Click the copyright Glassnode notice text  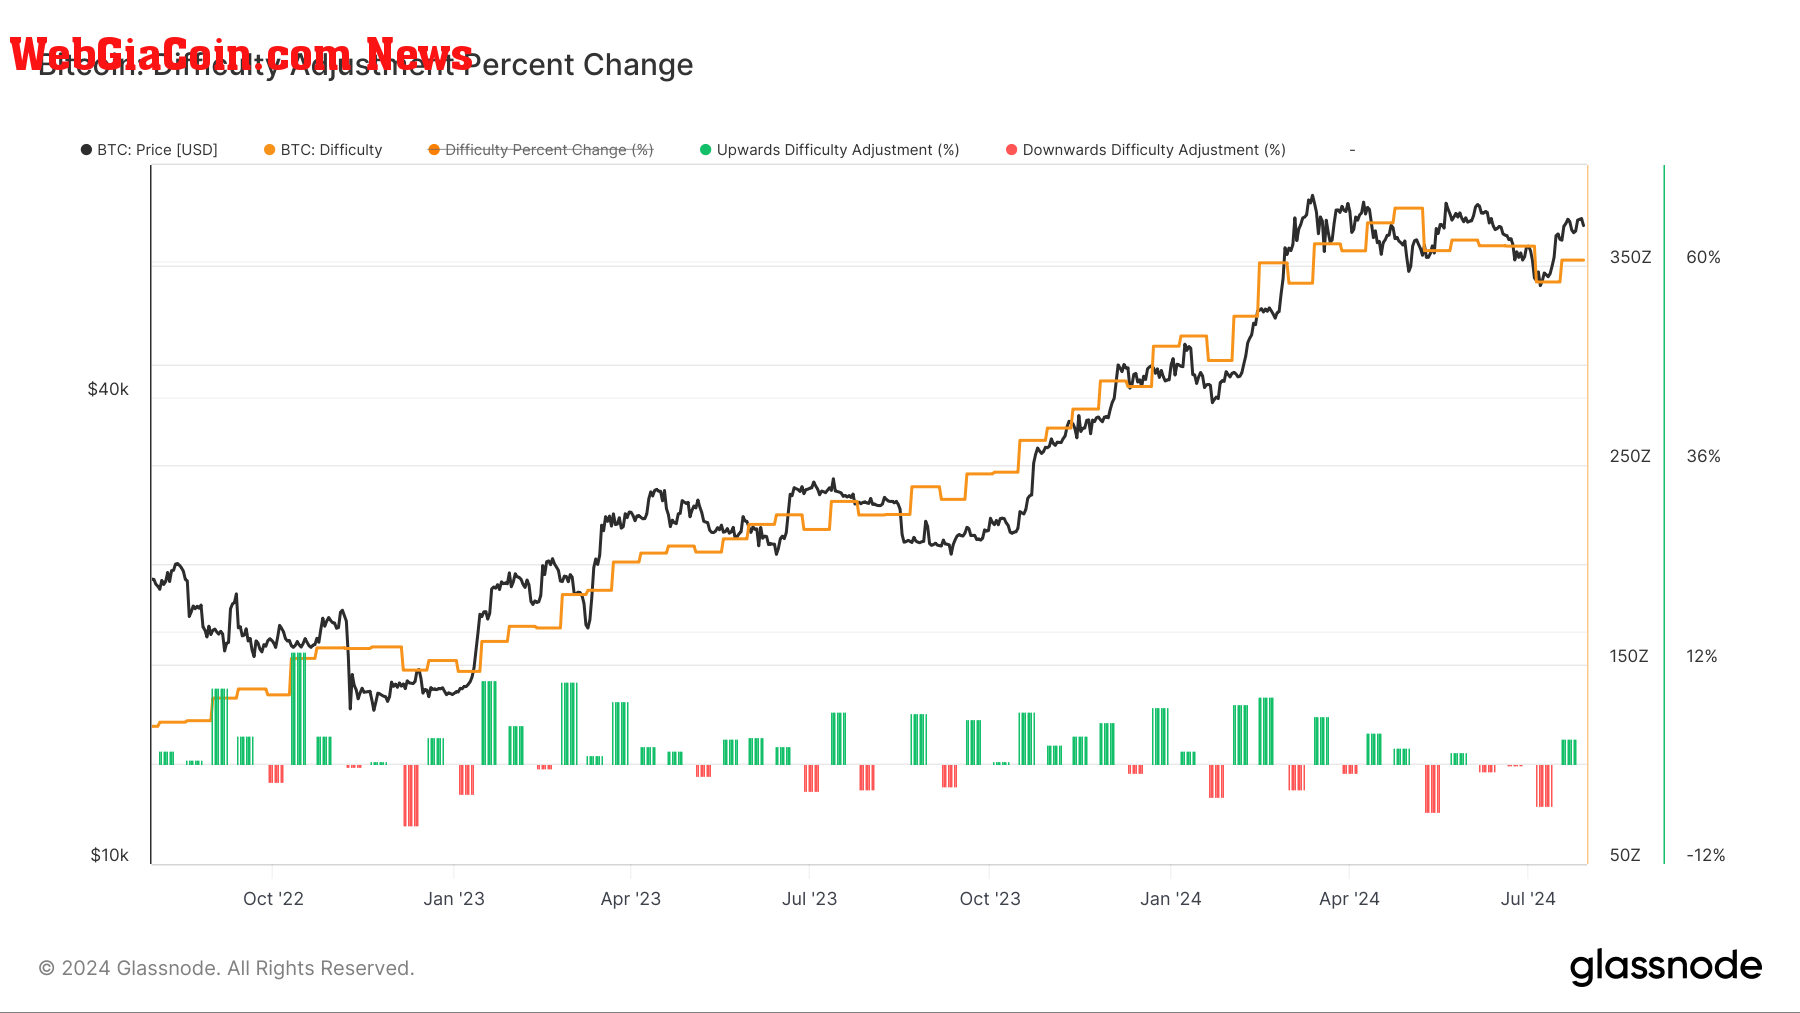click(226, 968)
